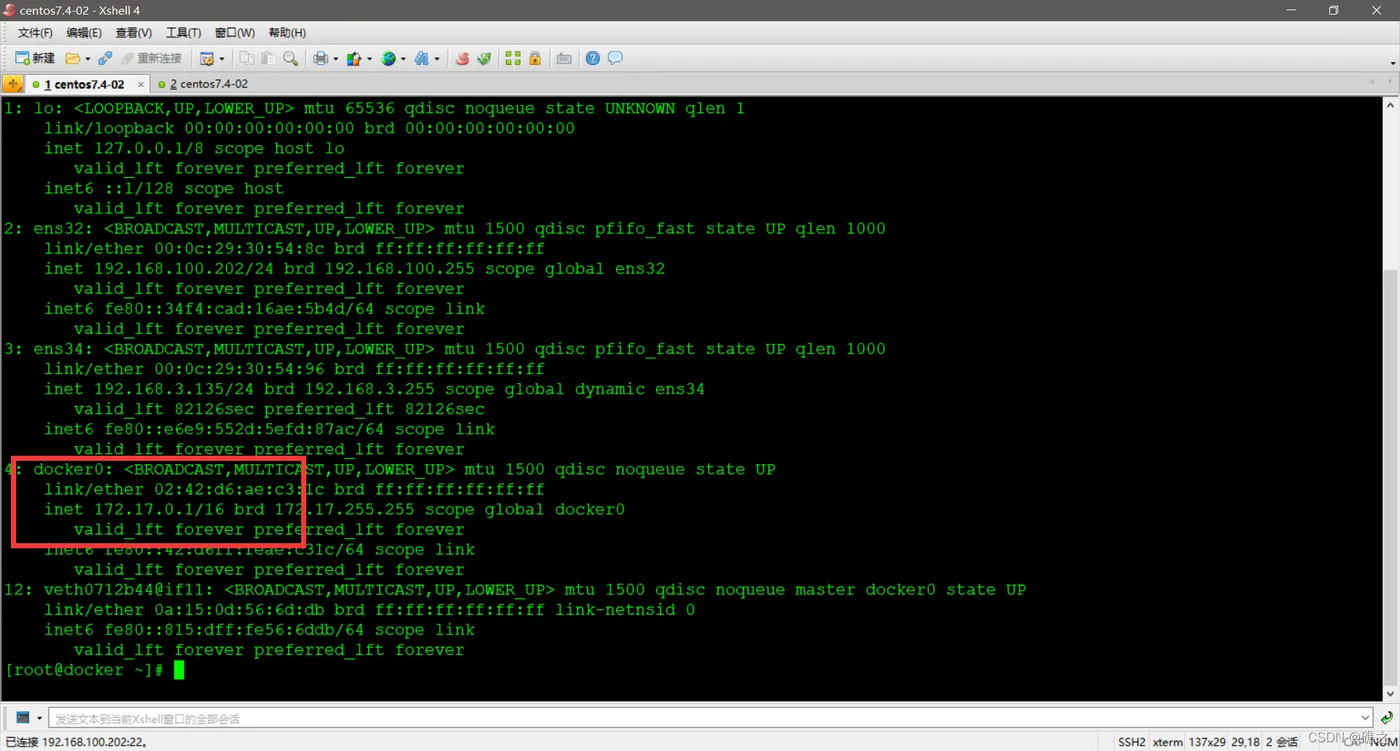Click the 已连接 192.168.100.202:22 status text
This screenshot has width=1400, height=751.
[76, 742]
